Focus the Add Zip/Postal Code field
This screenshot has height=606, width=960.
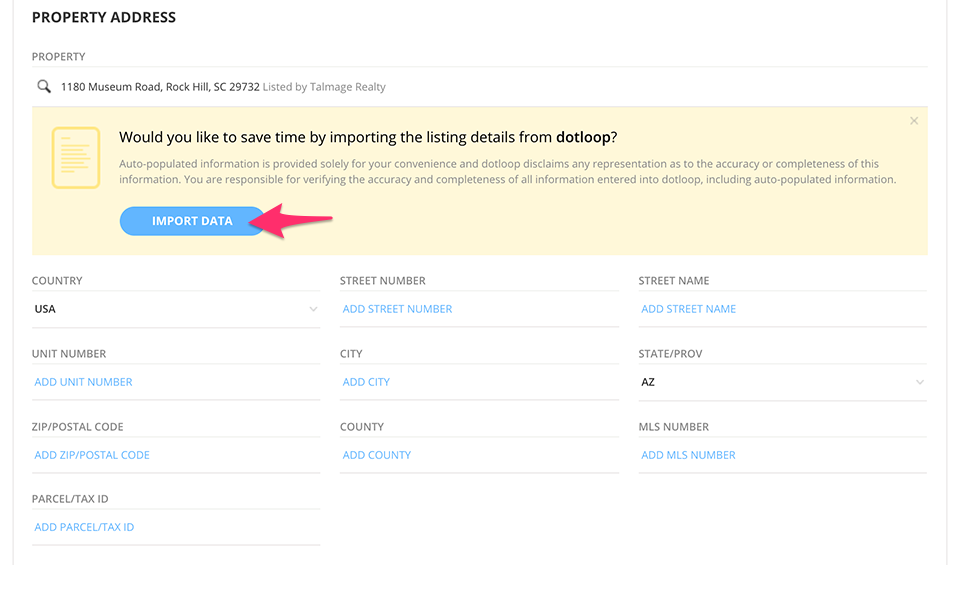coord(92,455)
